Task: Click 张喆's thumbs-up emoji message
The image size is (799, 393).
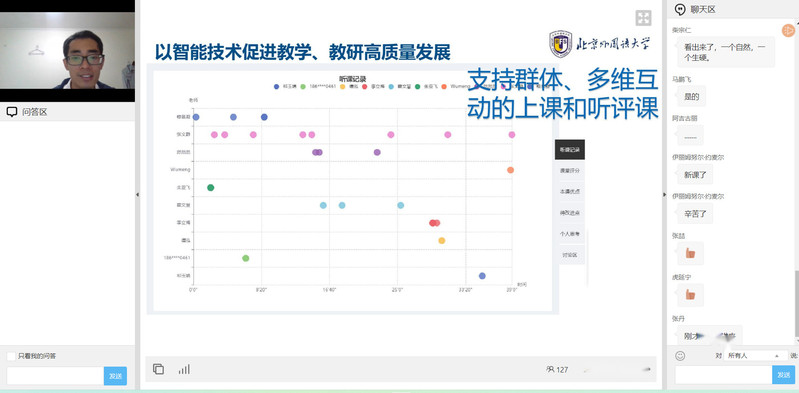Action: [690, 253]
